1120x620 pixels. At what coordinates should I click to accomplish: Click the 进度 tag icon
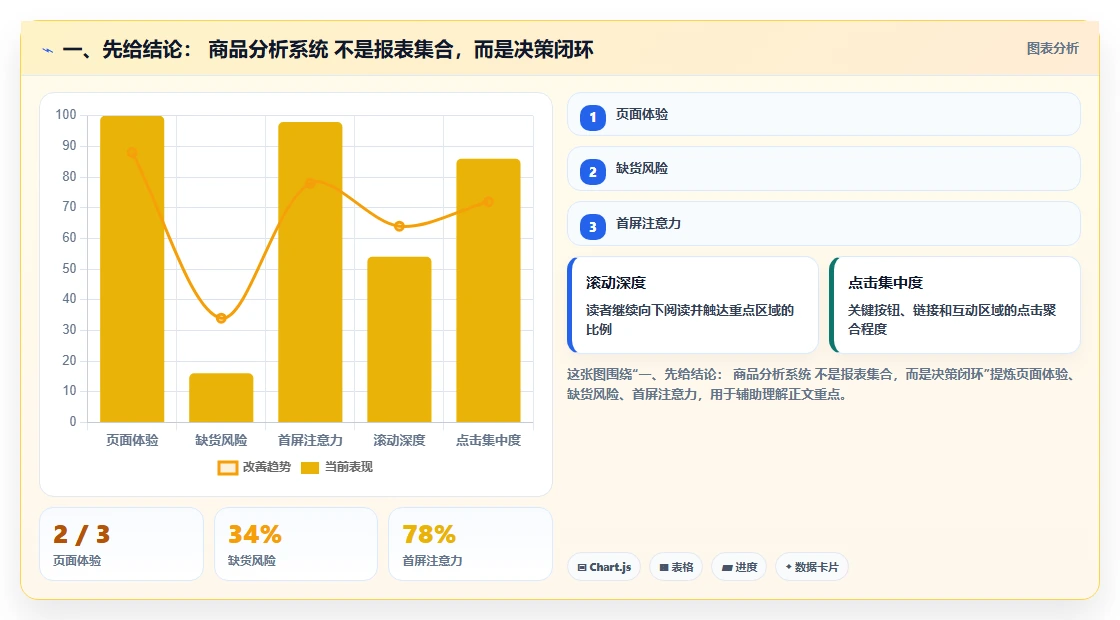point(727,567)
